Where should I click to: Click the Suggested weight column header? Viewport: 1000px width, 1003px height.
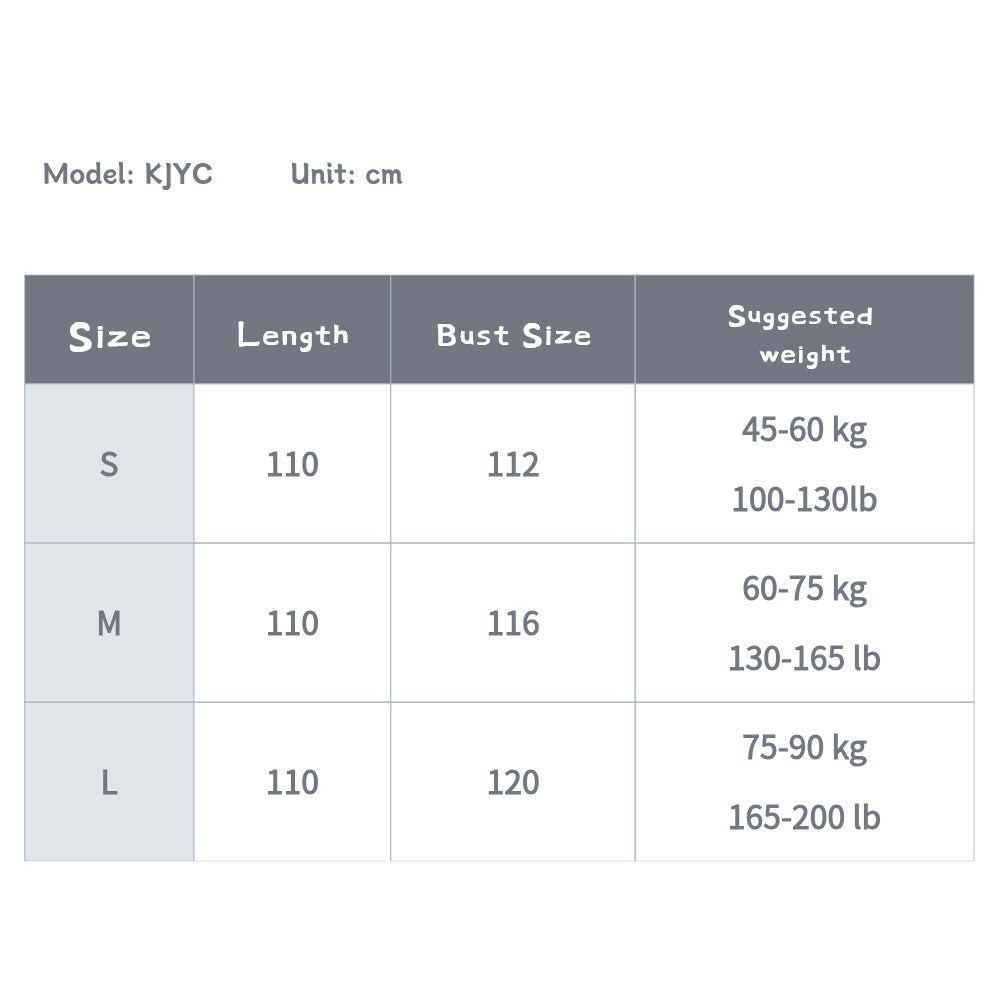[x=804, y=334]
